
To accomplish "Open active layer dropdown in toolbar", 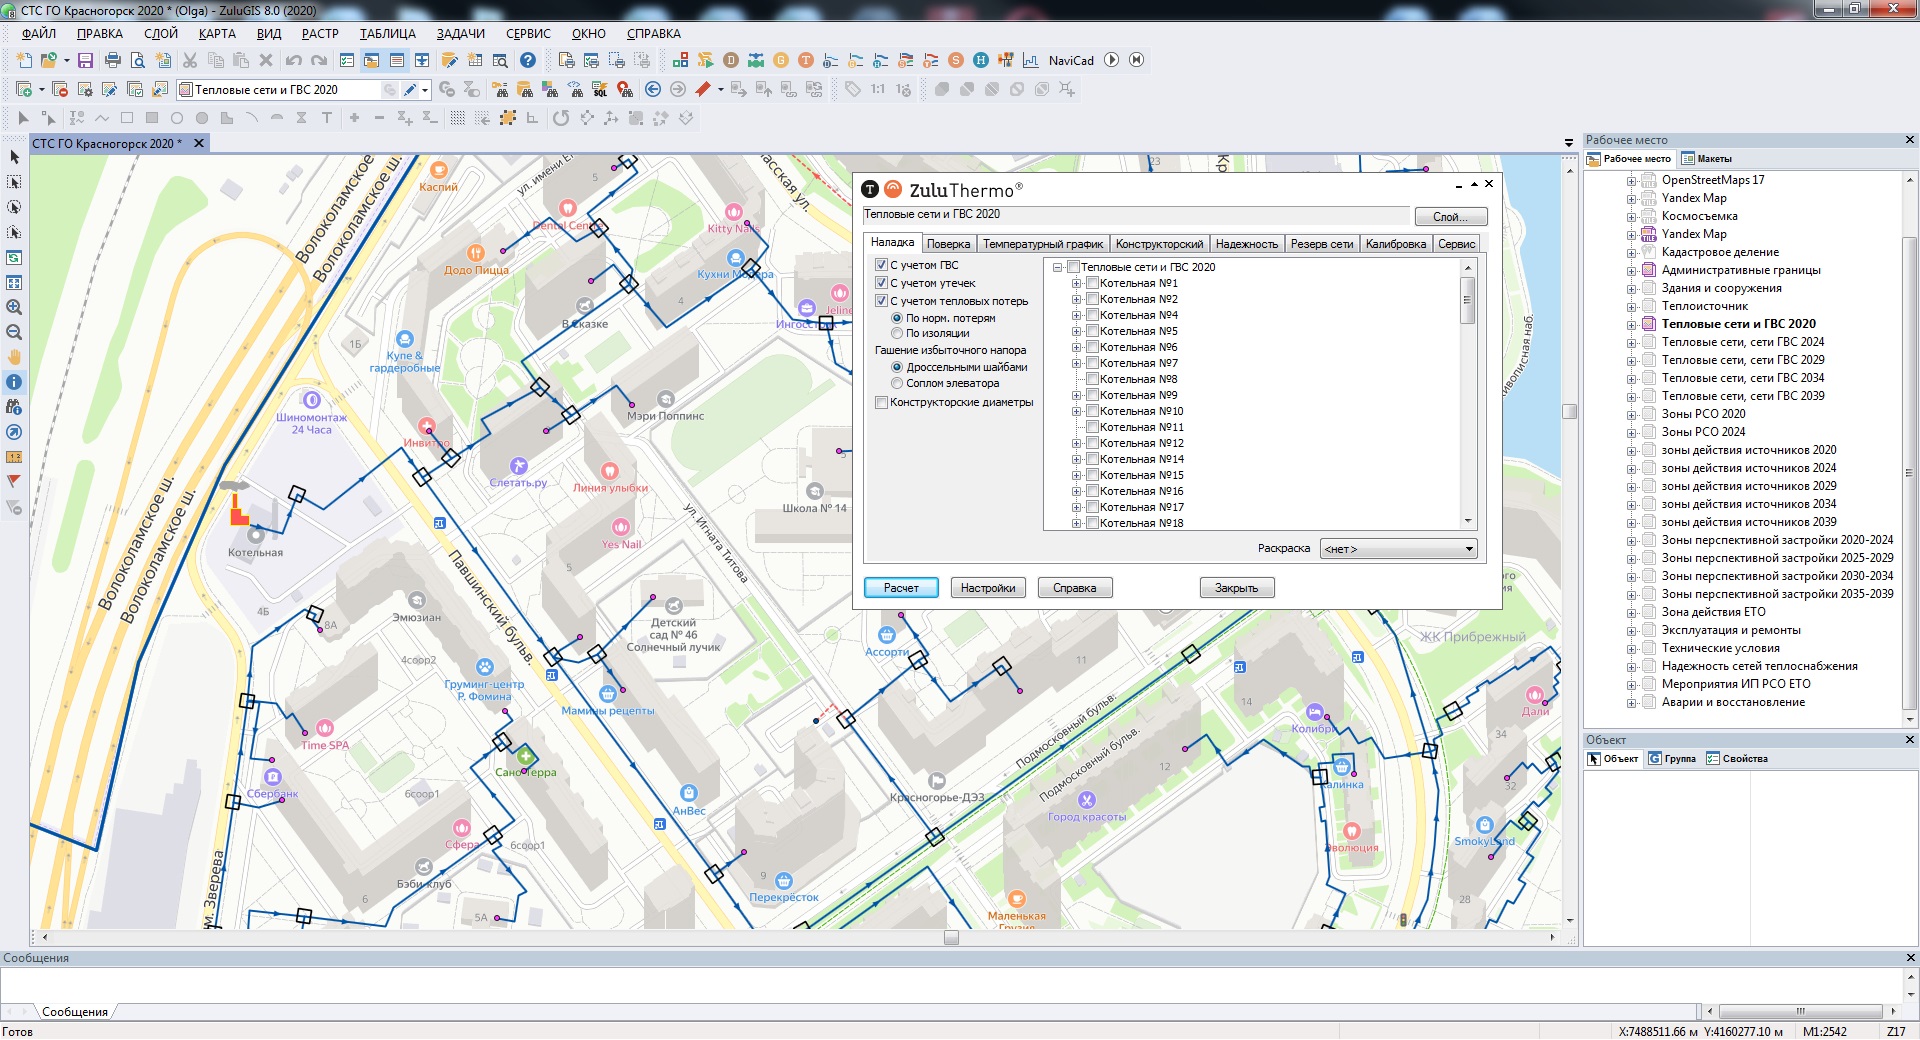I will [x=425, y=90].
